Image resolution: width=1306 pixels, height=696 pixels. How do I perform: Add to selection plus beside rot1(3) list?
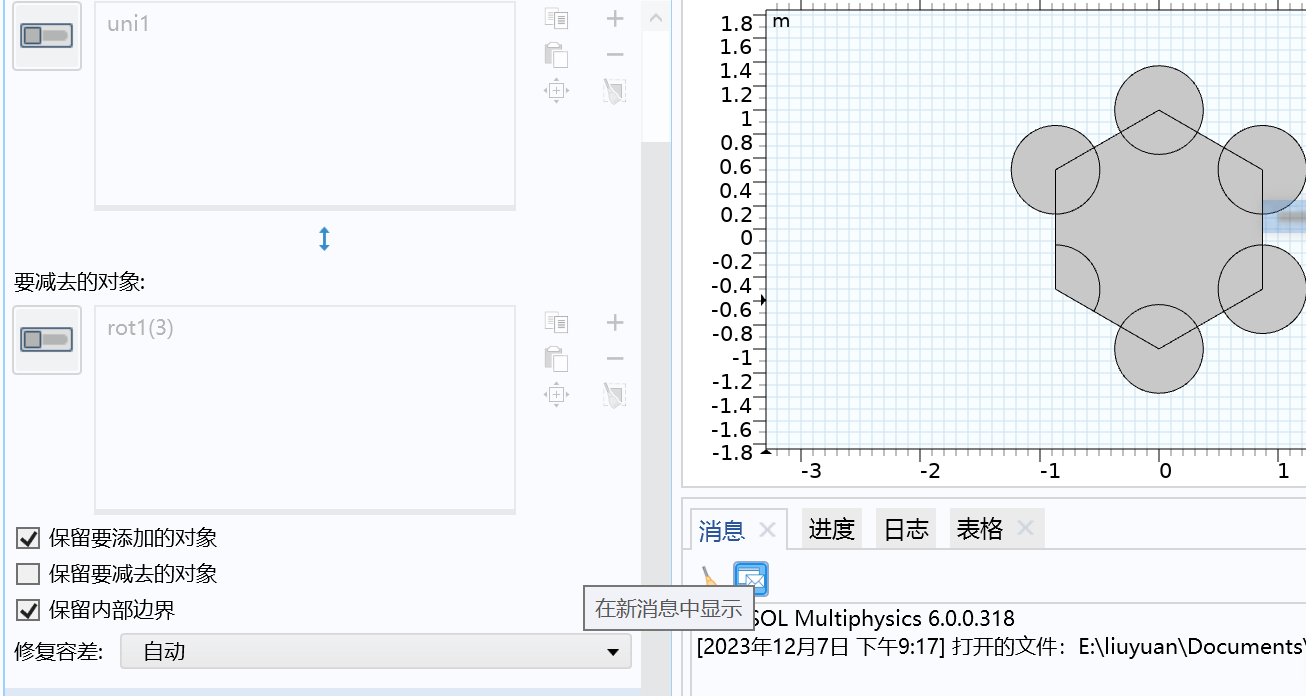pos(615,322)
